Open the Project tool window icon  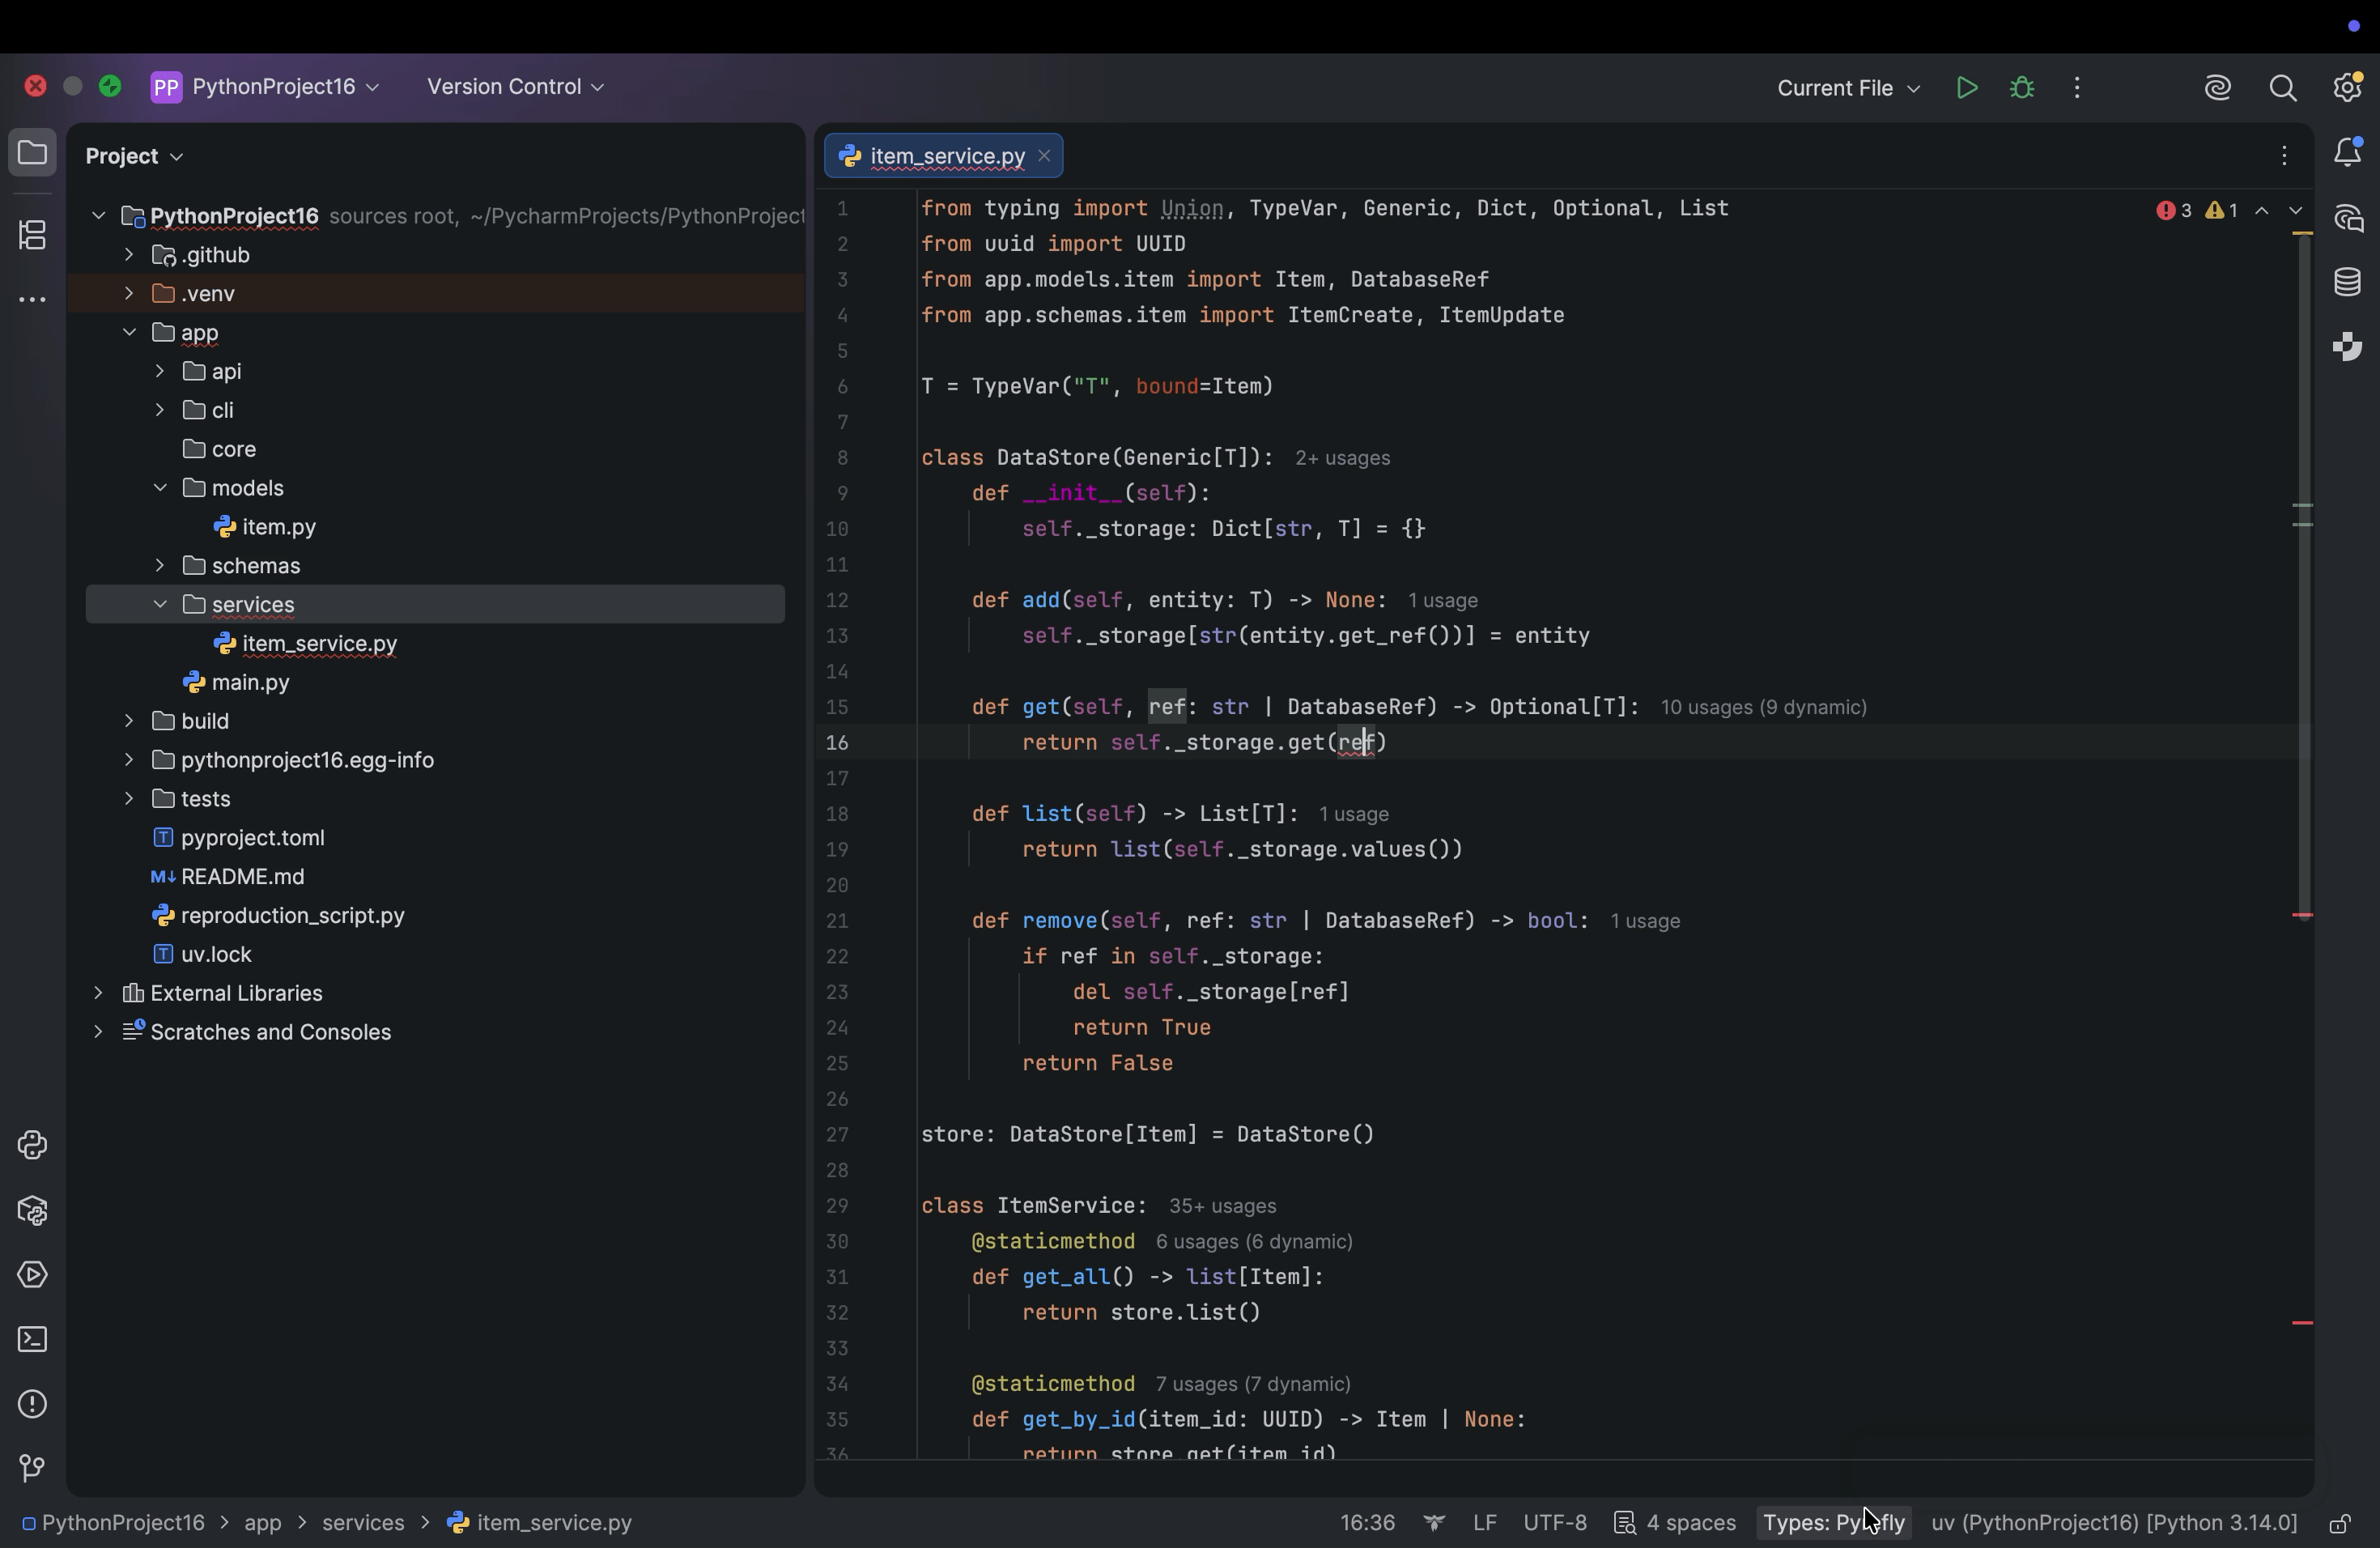(x=32, y=153)
